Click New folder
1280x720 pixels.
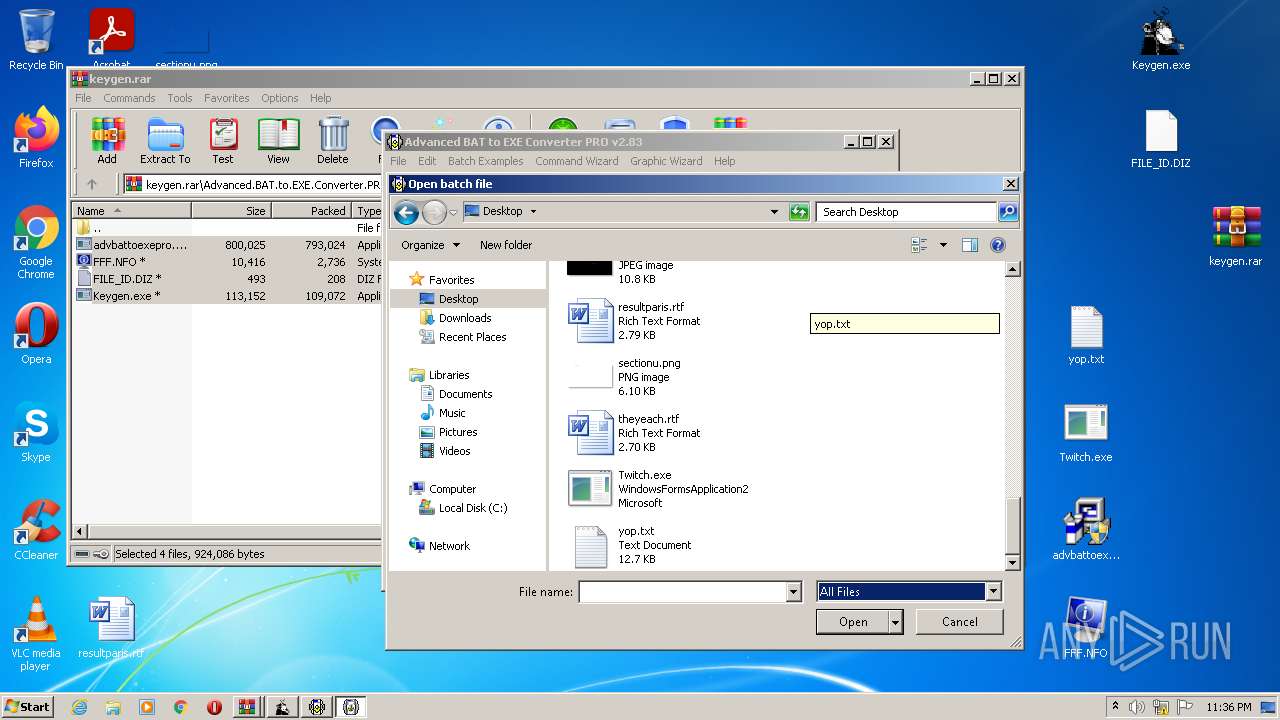click(x=506, y=245)
